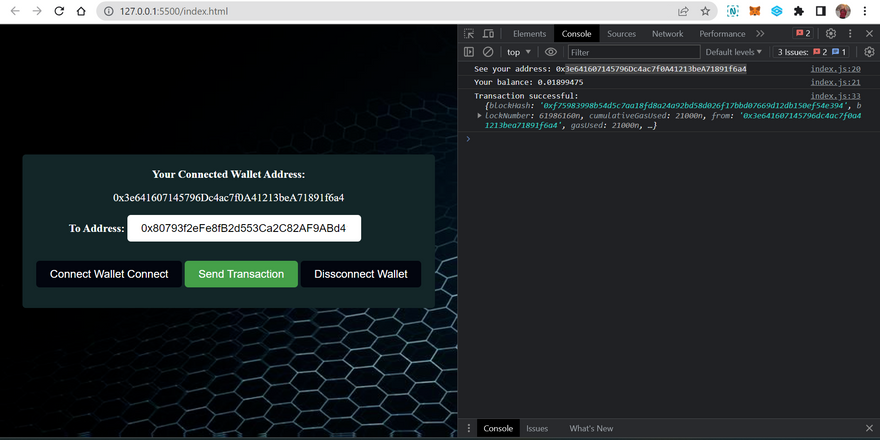This screenshot has height=440, width=880.
Task: Toggle the console sidebar panel
Action: pos(469,52)
